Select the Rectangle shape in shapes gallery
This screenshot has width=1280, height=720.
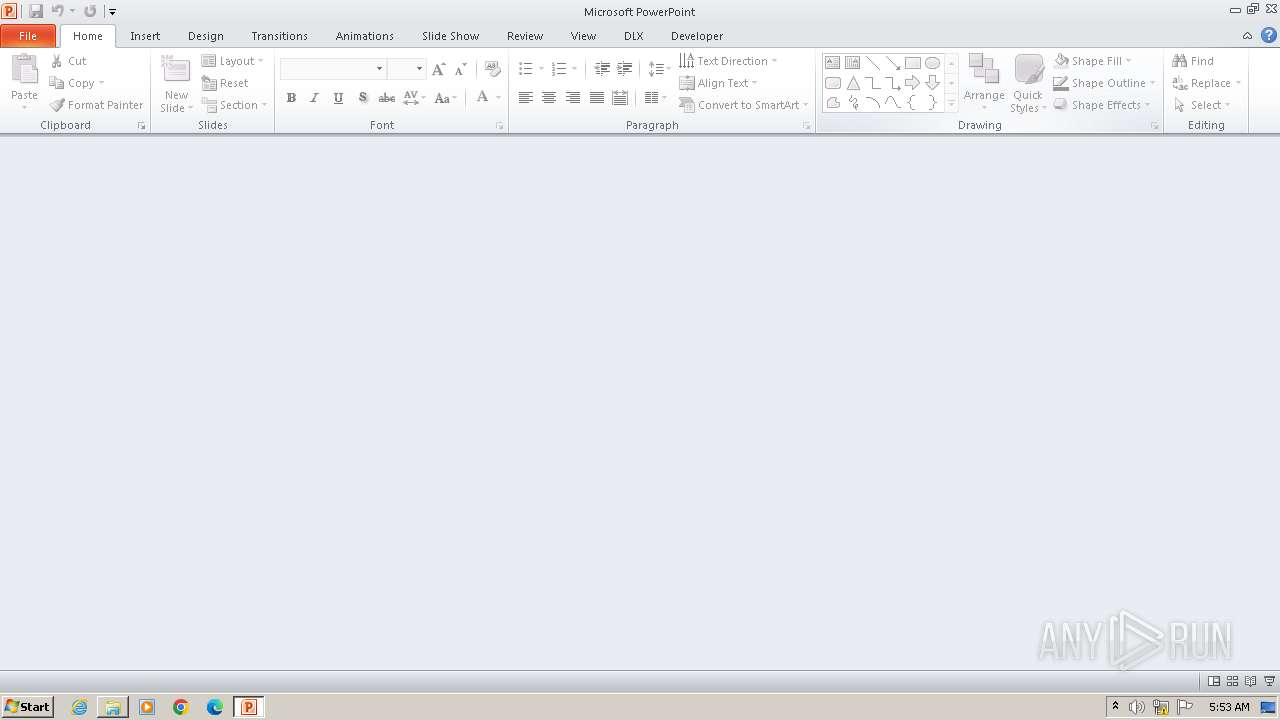912,63
